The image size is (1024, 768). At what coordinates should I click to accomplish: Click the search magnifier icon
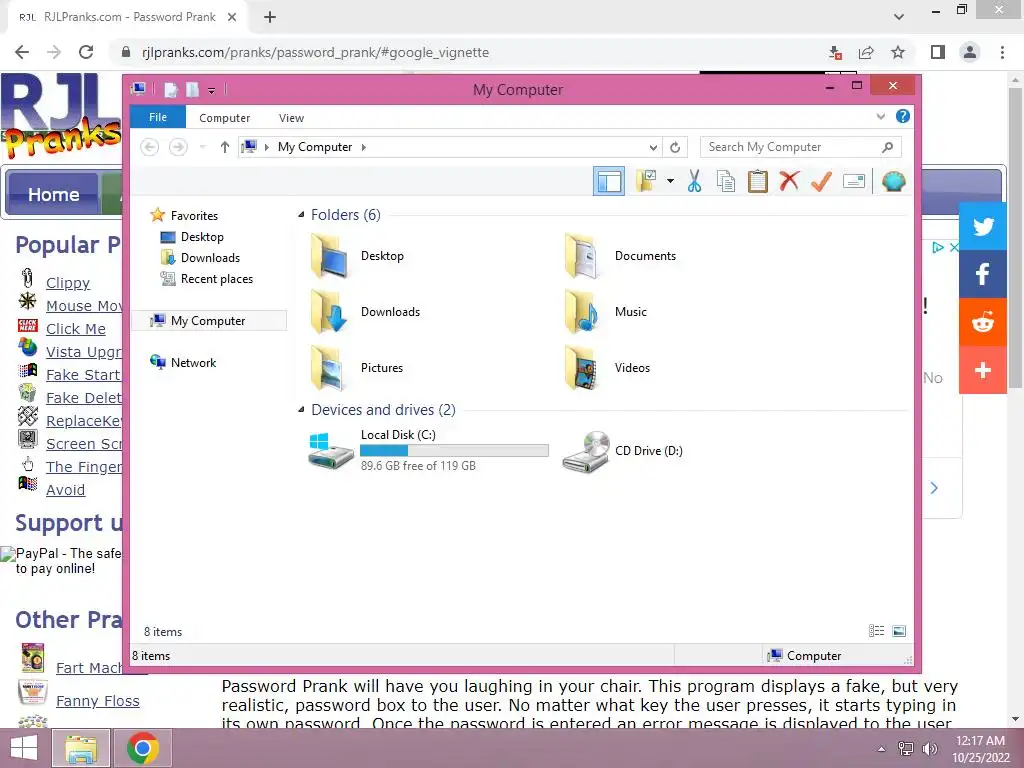887,147
